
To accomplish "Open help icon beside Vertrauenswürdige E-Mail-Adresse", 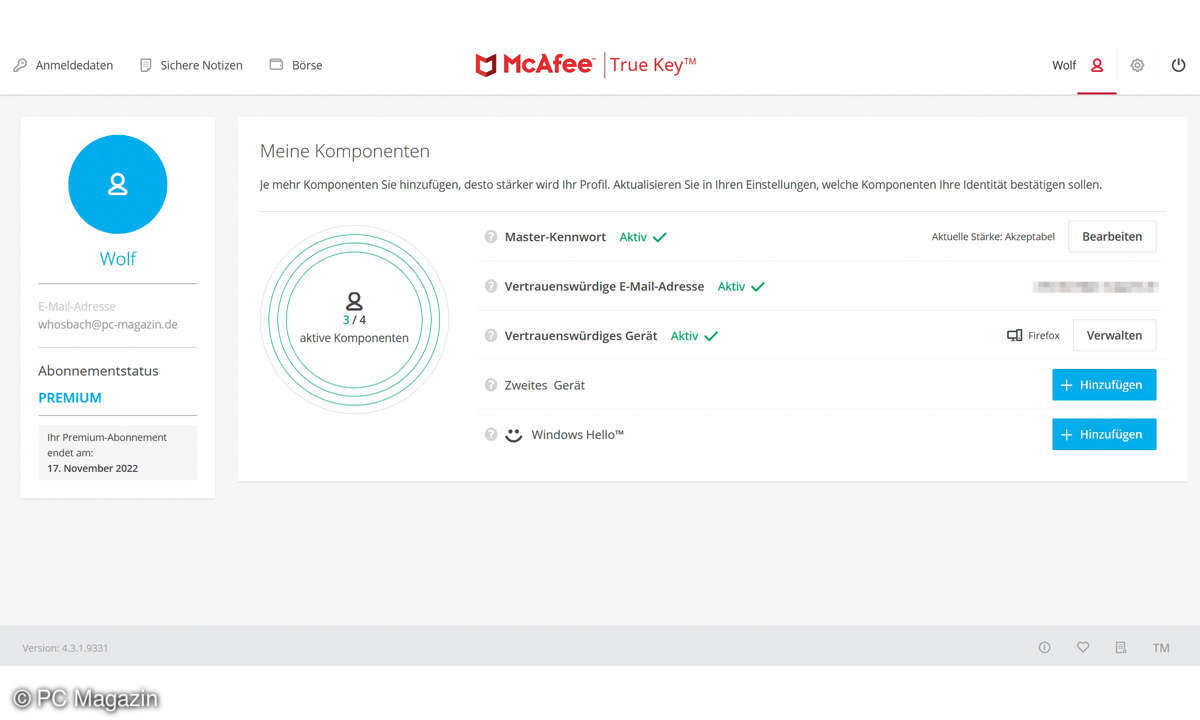I will pos(491,286).
